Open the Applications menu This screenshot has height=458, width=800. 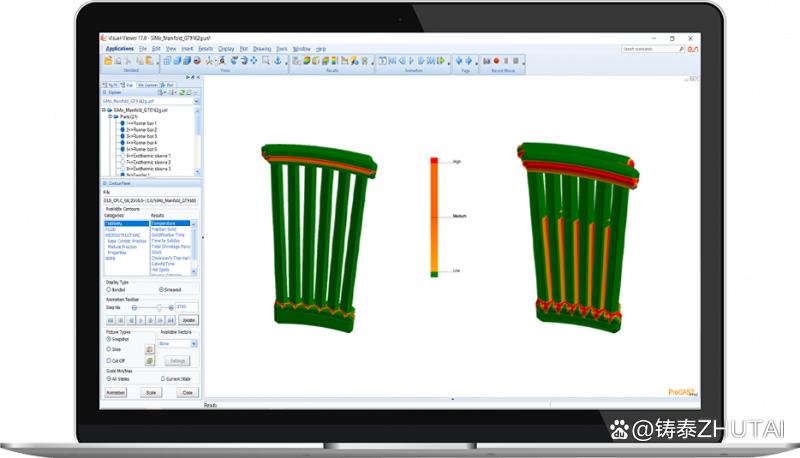click(x=120, y=49)
